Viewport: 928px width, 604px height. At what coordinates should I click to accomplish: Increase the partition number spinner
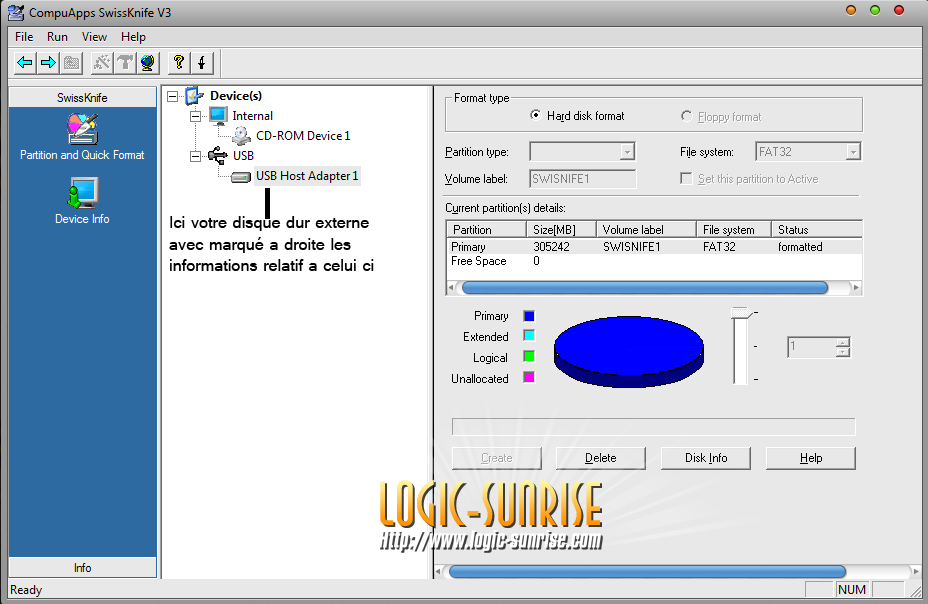click(x=843, y=342)
